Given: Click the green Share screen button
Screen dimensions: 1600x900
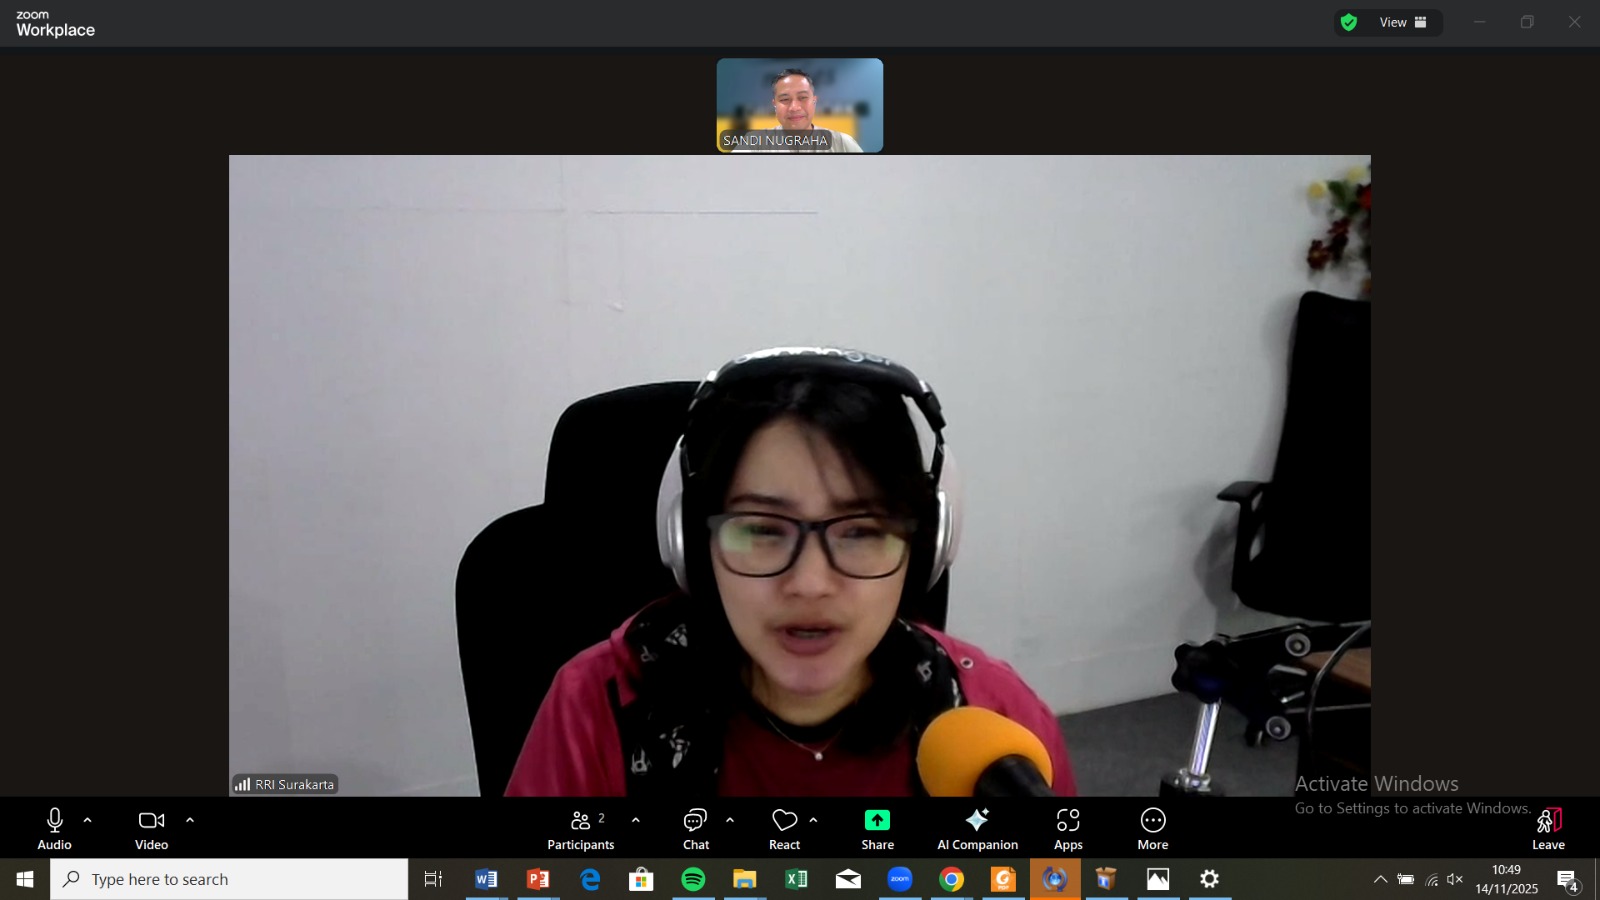Looking at the screenshot, I should pyautogui.click(x=877, y=828).
